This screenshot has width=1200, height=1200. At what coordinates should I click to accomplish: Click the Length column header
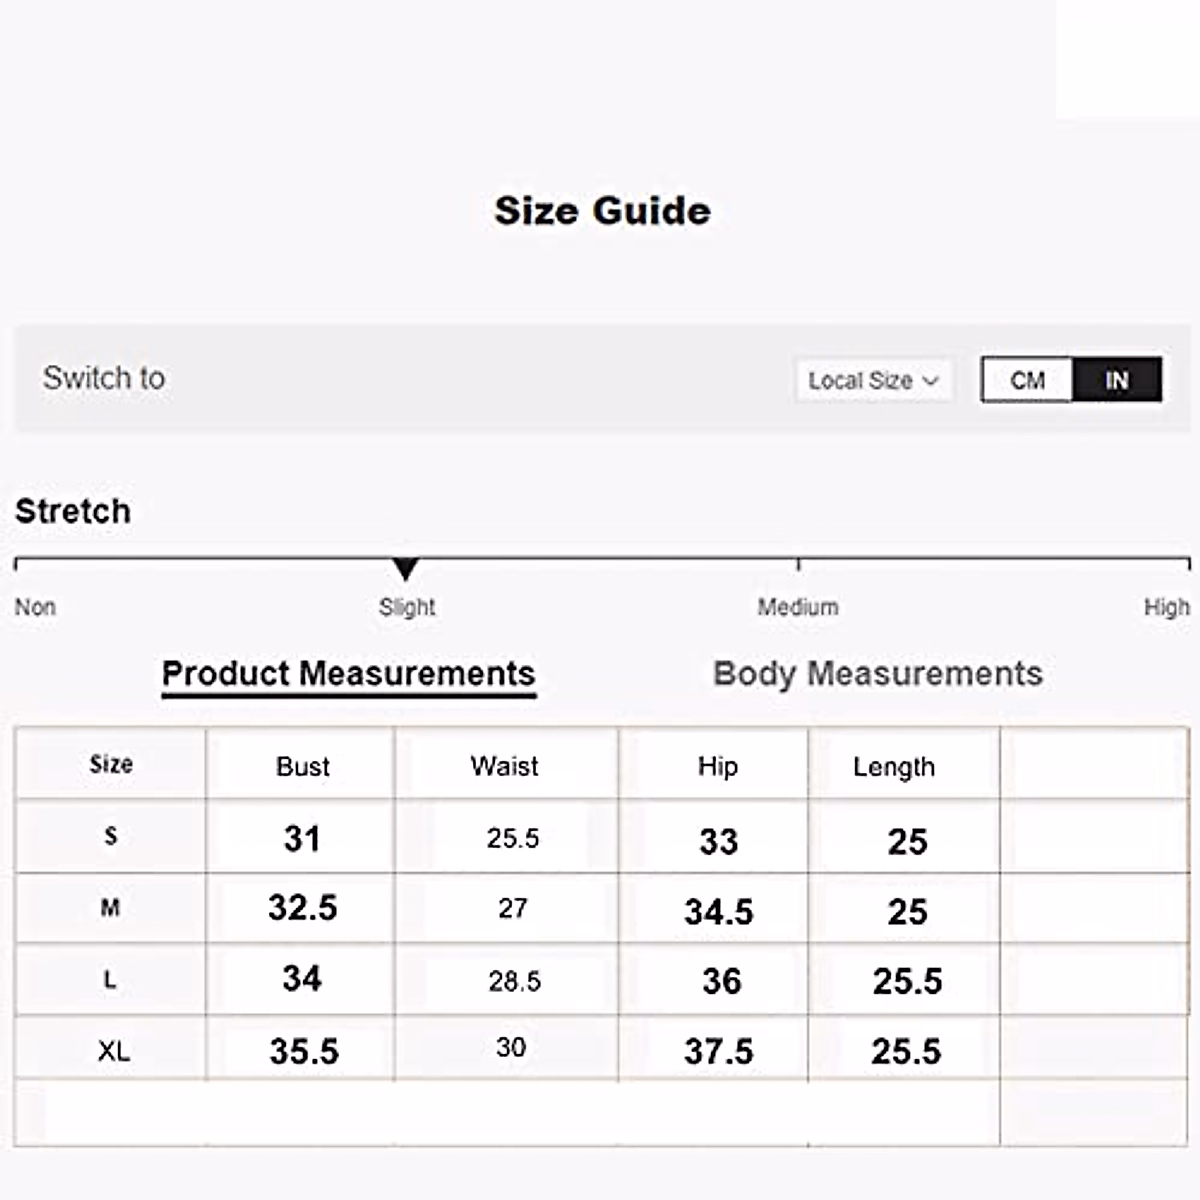[893, 767]
